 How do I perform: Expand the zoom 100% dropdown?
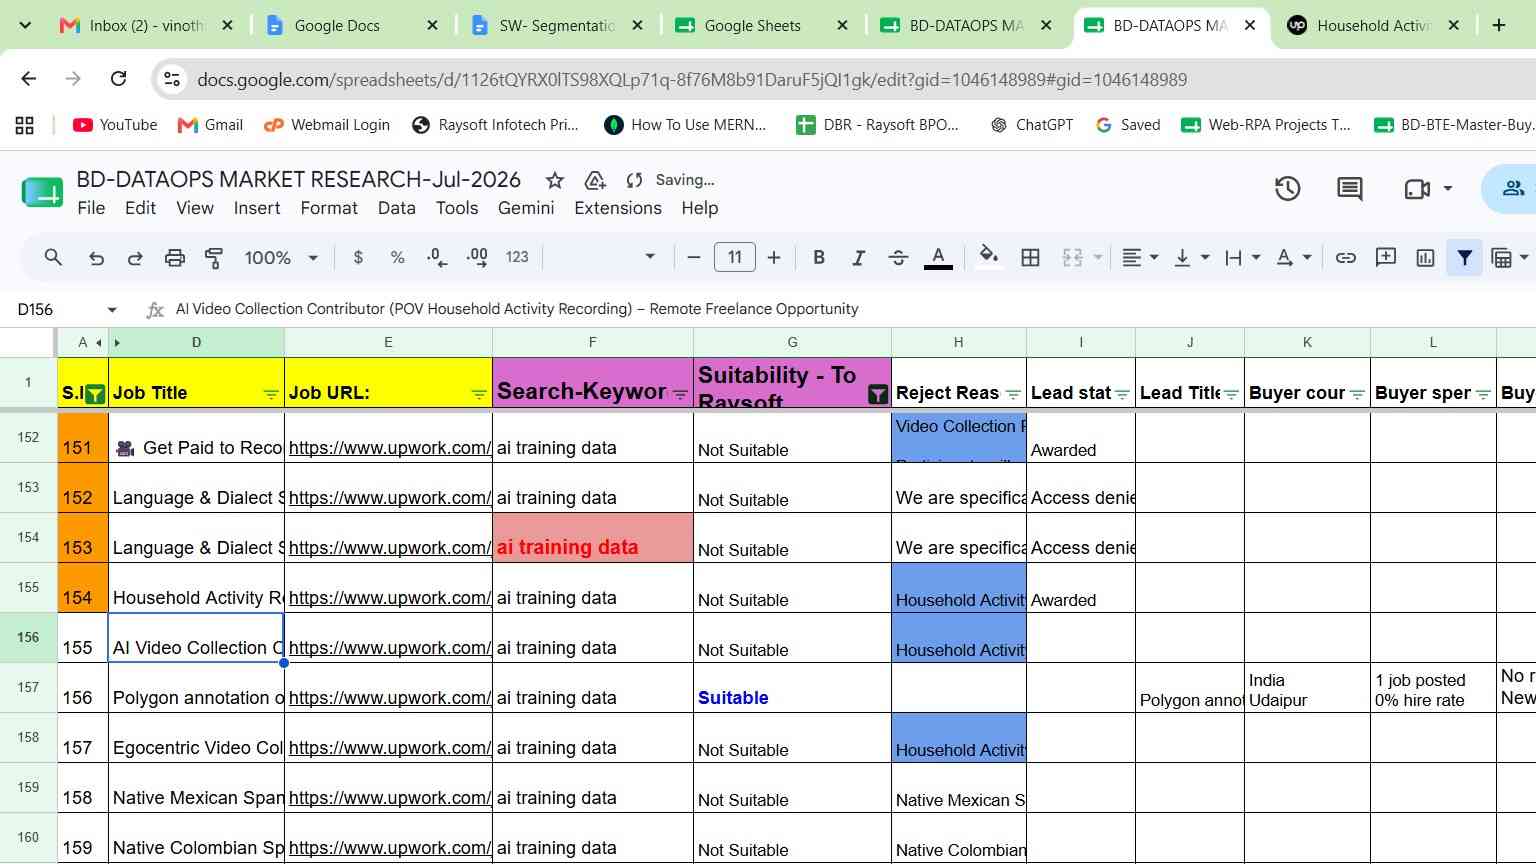pos(281,258)
